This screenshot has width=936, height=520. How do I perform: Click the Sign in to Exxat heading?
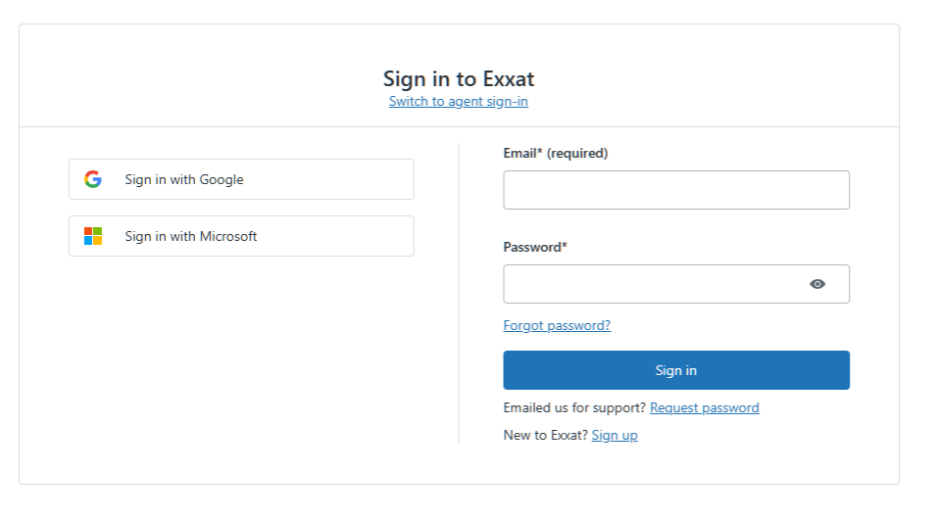point(458,79)
